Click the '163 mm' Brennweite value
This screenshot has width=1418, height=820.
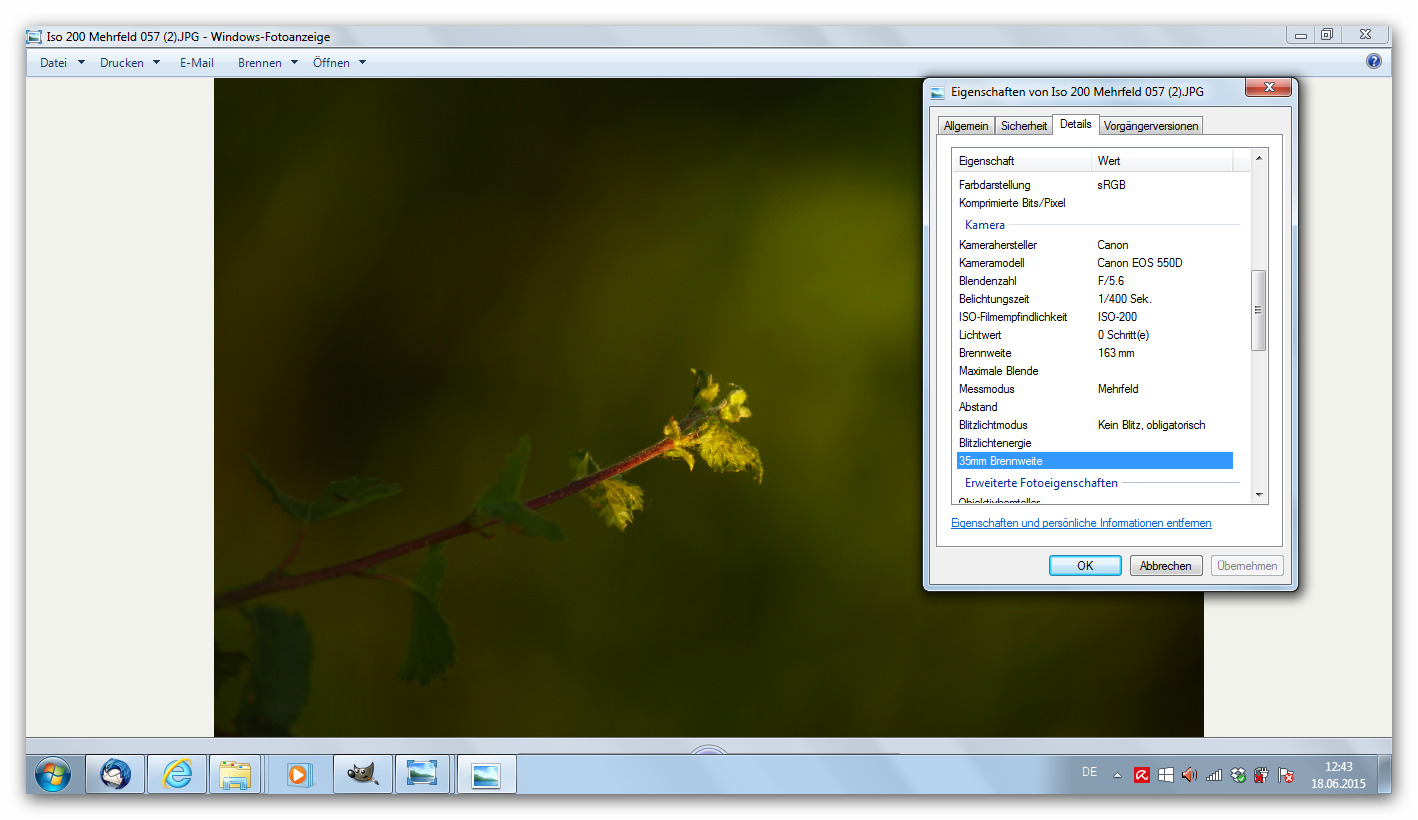pyautogui.click(x=1116, y=353)
